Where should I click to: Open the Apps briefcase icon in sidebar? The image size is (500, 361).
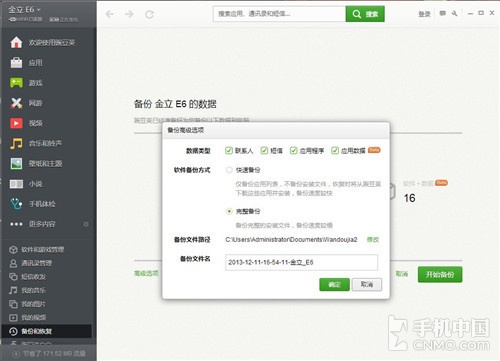[16, 63]
